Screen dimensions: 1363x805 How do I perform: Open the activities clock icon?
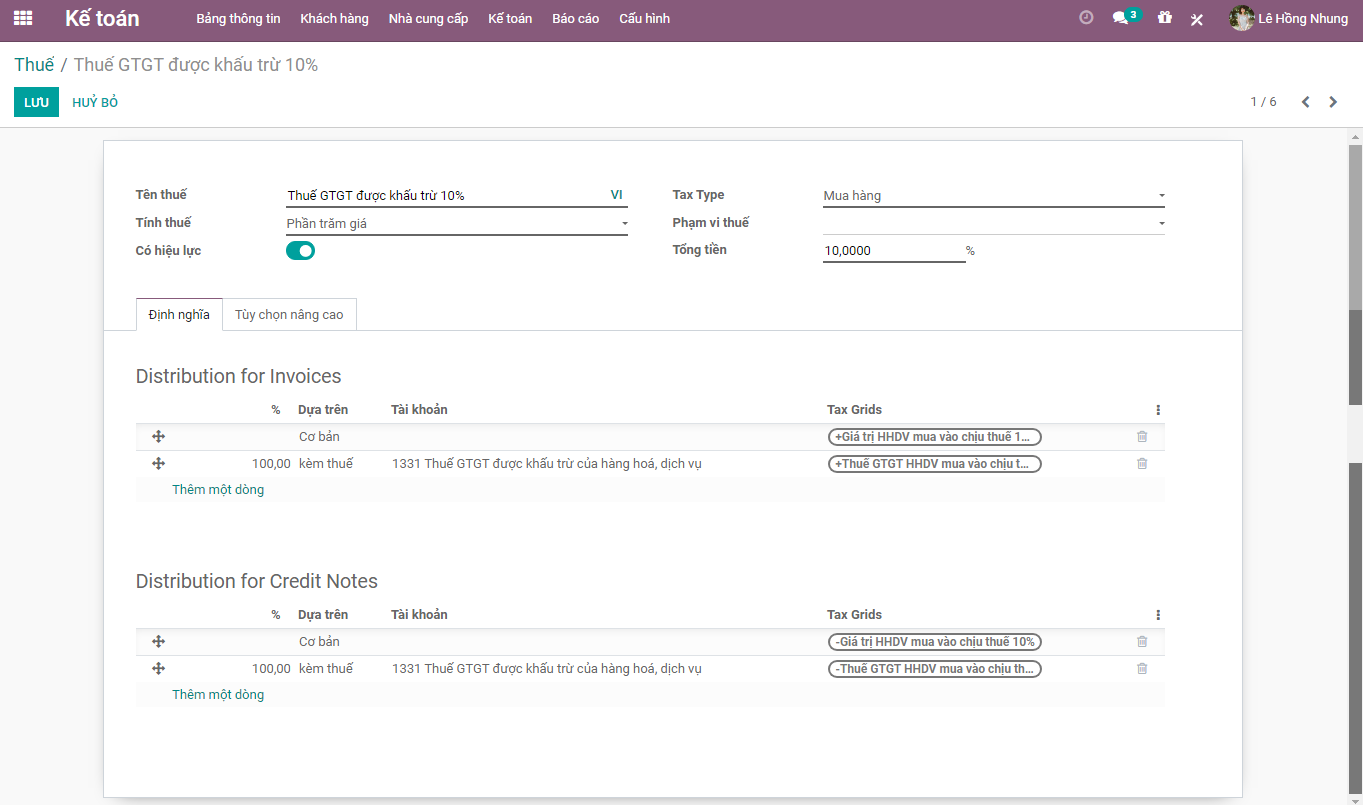1086,18
